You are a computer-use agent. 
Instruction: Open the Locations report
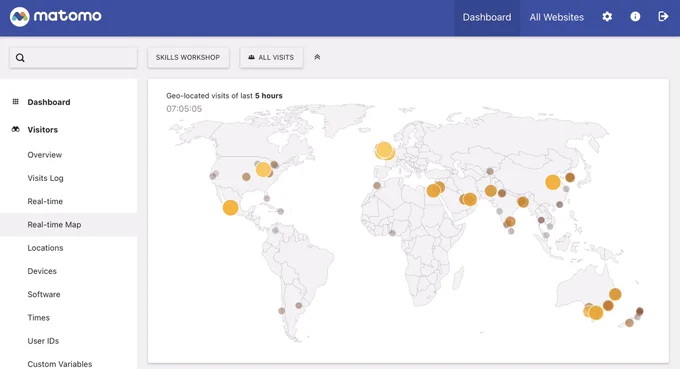tap(46, 248)
